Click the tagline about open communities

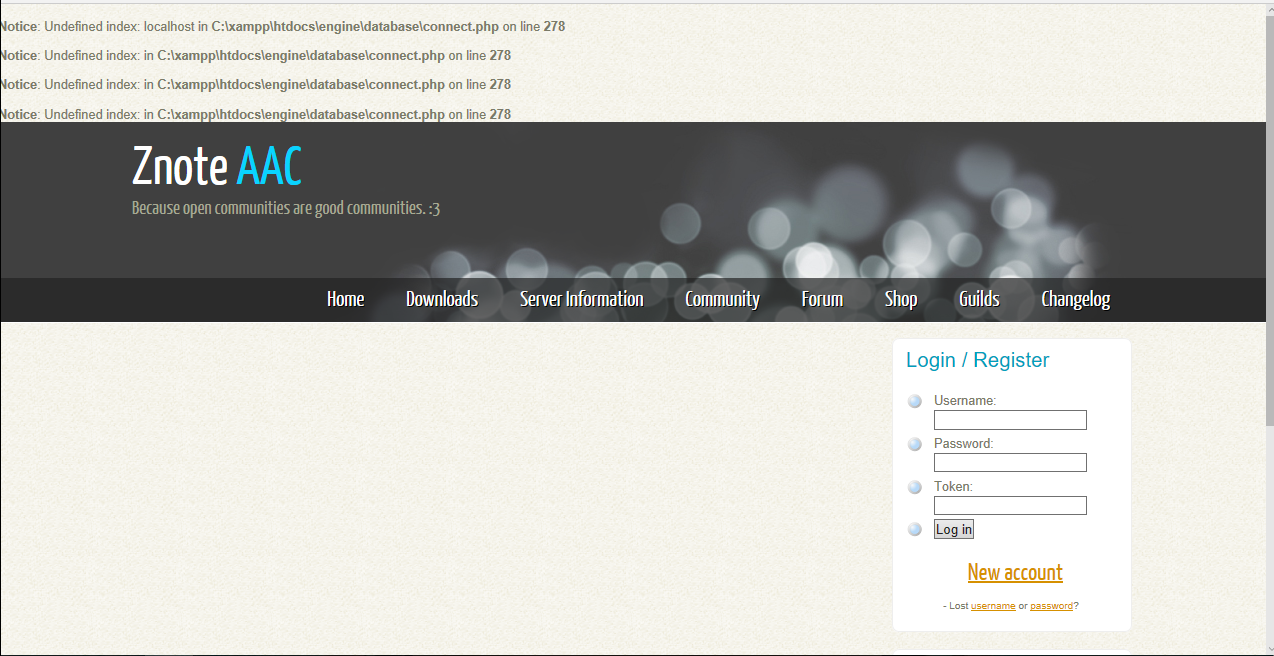click(286, 208)
